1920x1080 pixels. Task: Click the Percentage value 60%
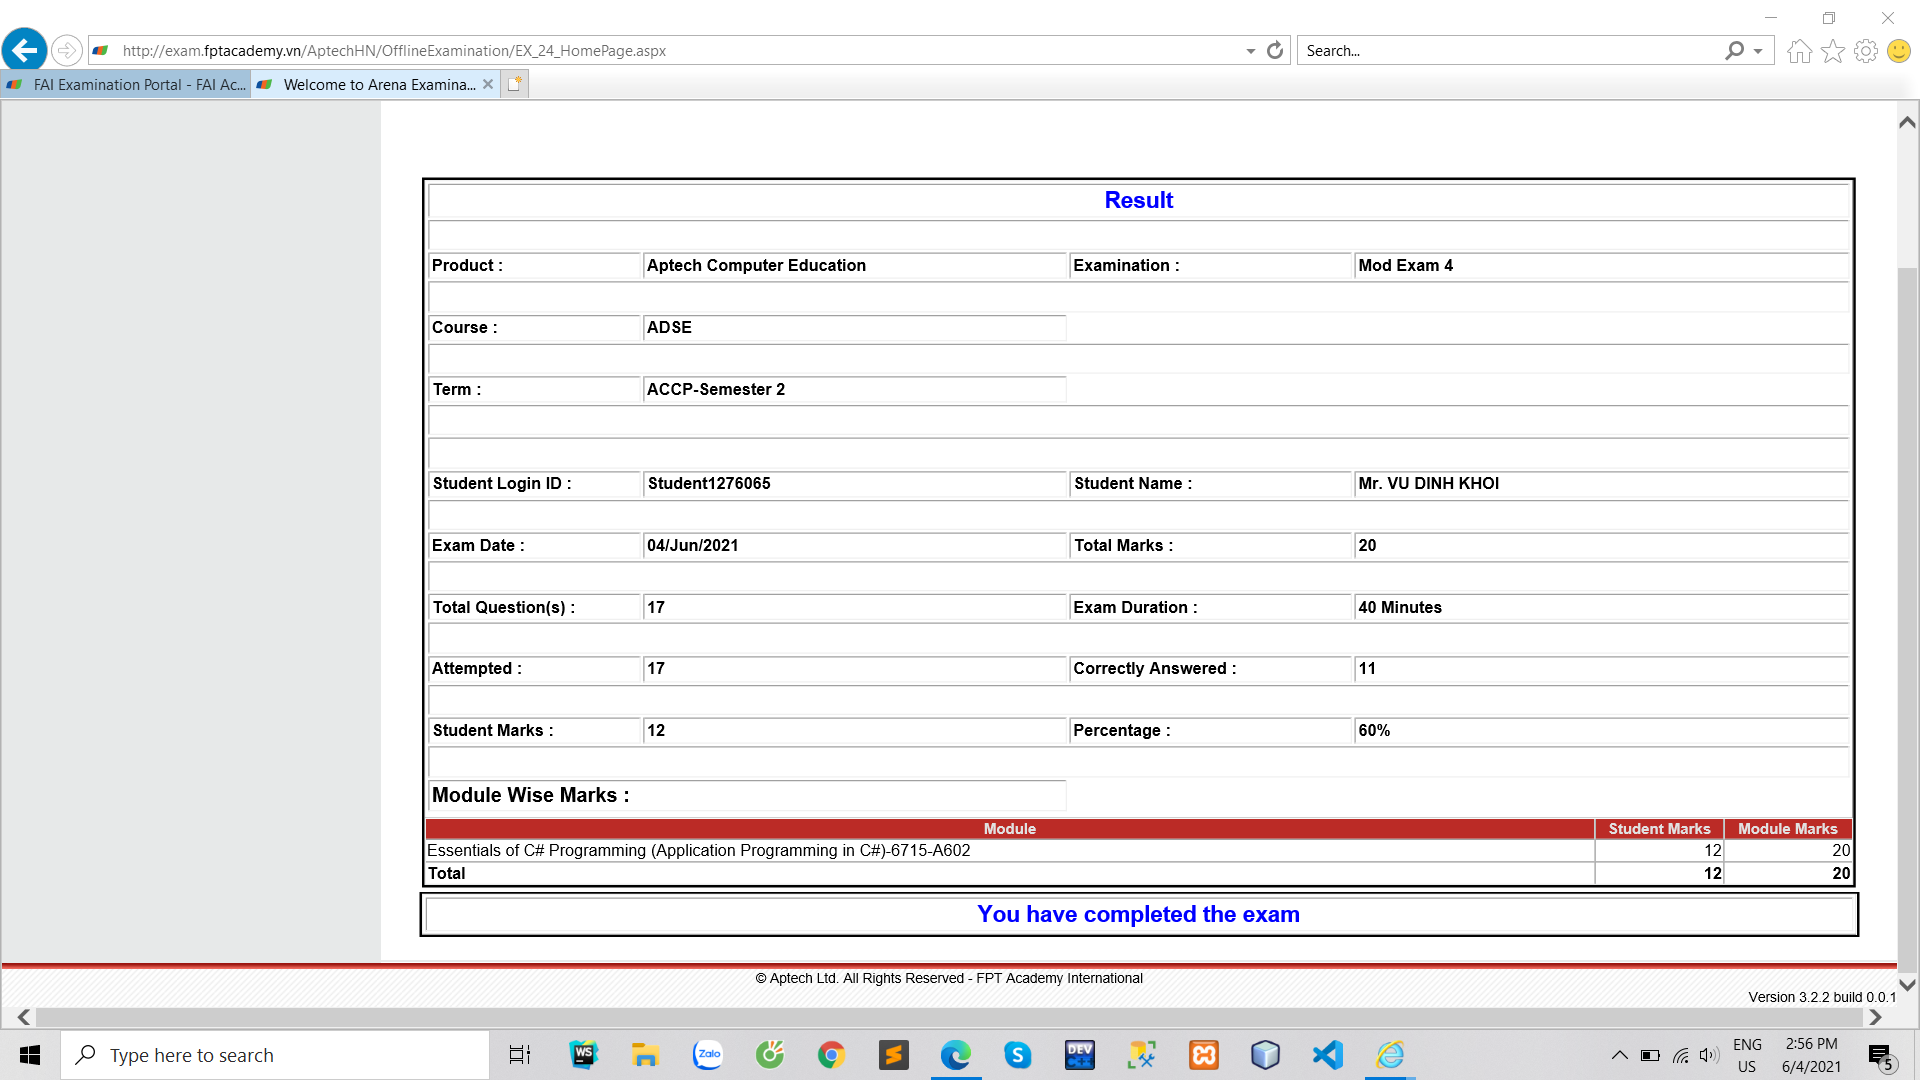[x=1374, y=731]
